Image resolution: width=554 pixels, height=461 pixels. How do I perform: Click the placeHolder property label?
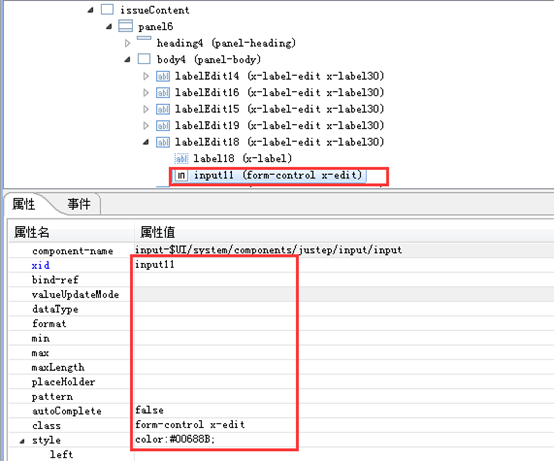(x=64, y=382)
